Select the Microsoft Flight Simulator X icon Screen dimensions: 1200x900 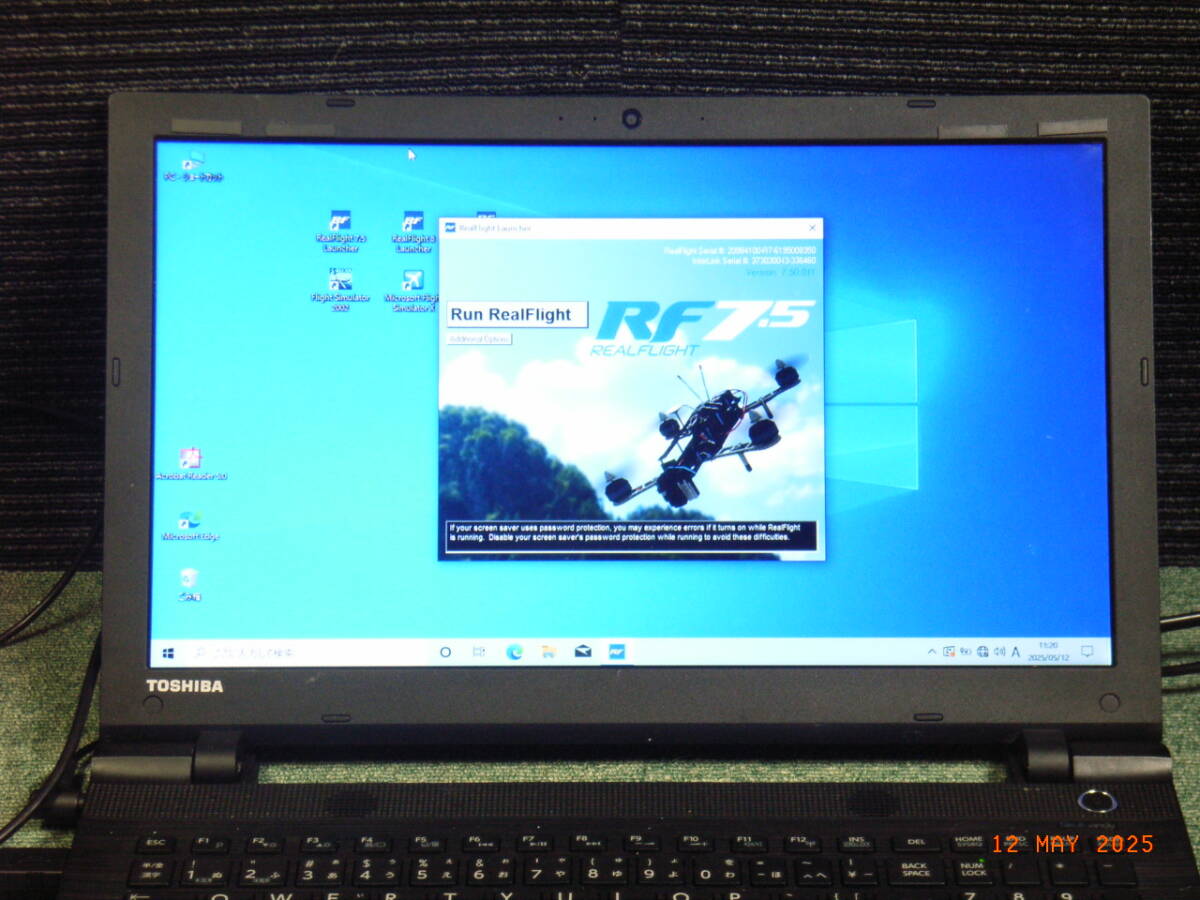(412, 290)
